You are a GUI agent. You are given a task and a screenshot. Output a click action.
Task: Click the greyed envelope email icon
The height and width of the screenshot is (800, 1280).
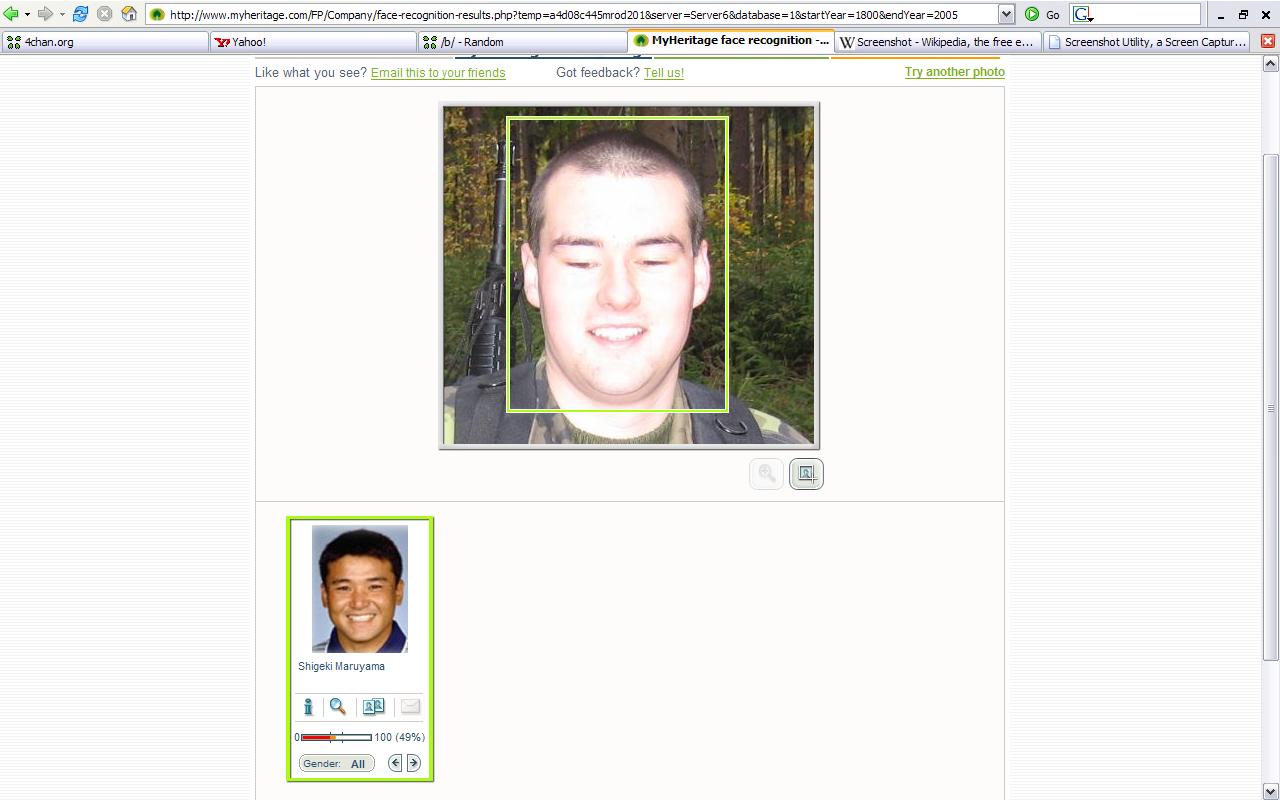pos(410,707)
